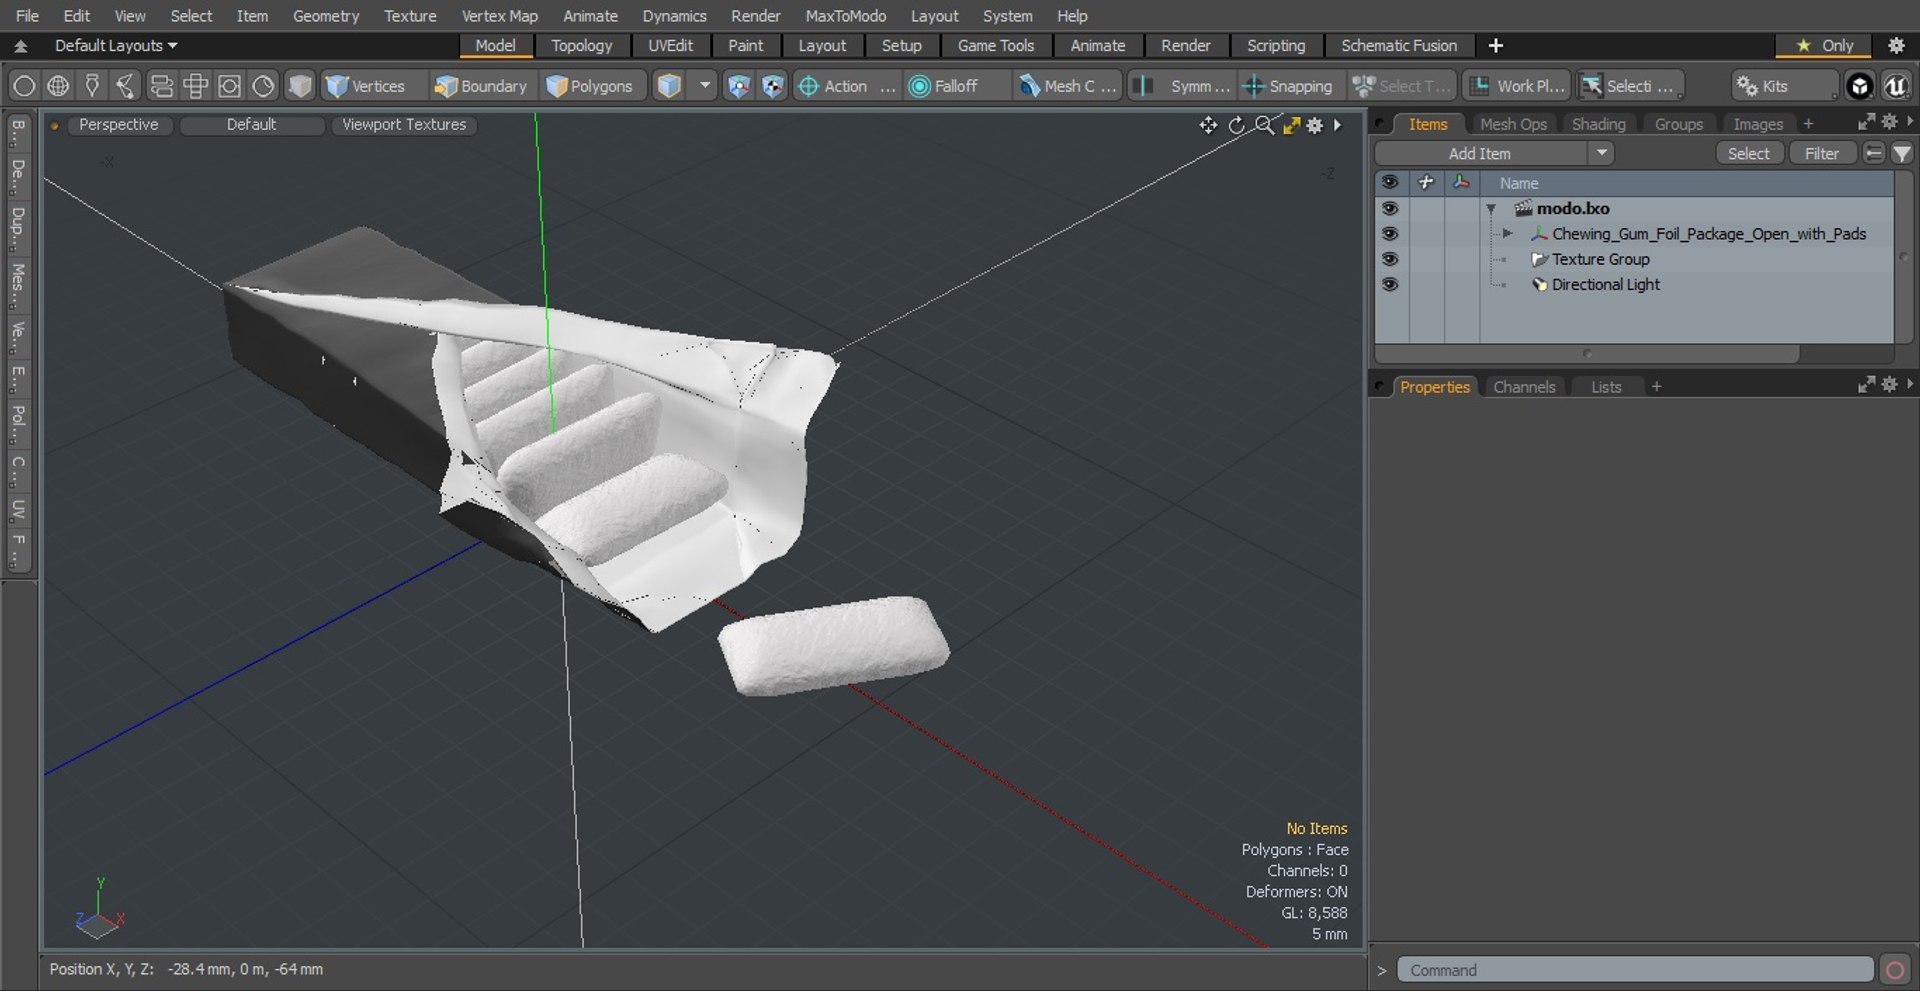This screenshot has width=1920, height=991.
Task: Open the Viewport Textures dropdown
Action: click(404, 124)
